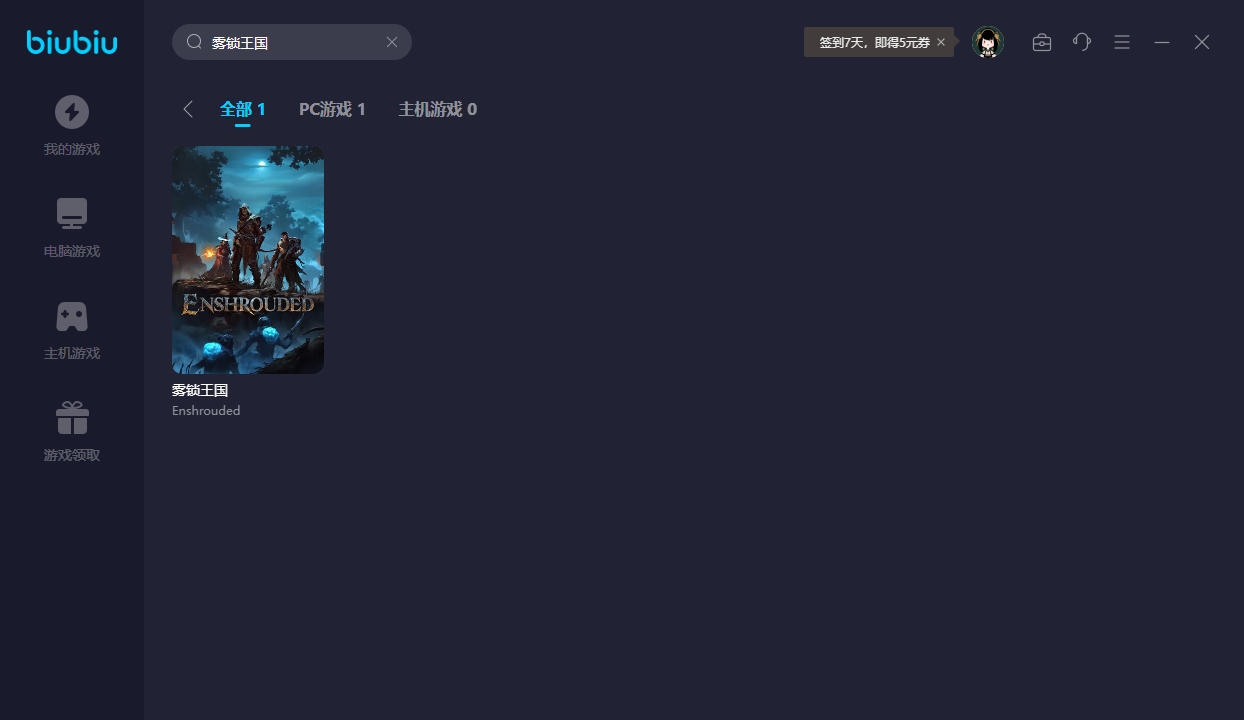Switch to 主机游戏 0 tab
This screenshot has width=1244, height=720.
[437, 109]
